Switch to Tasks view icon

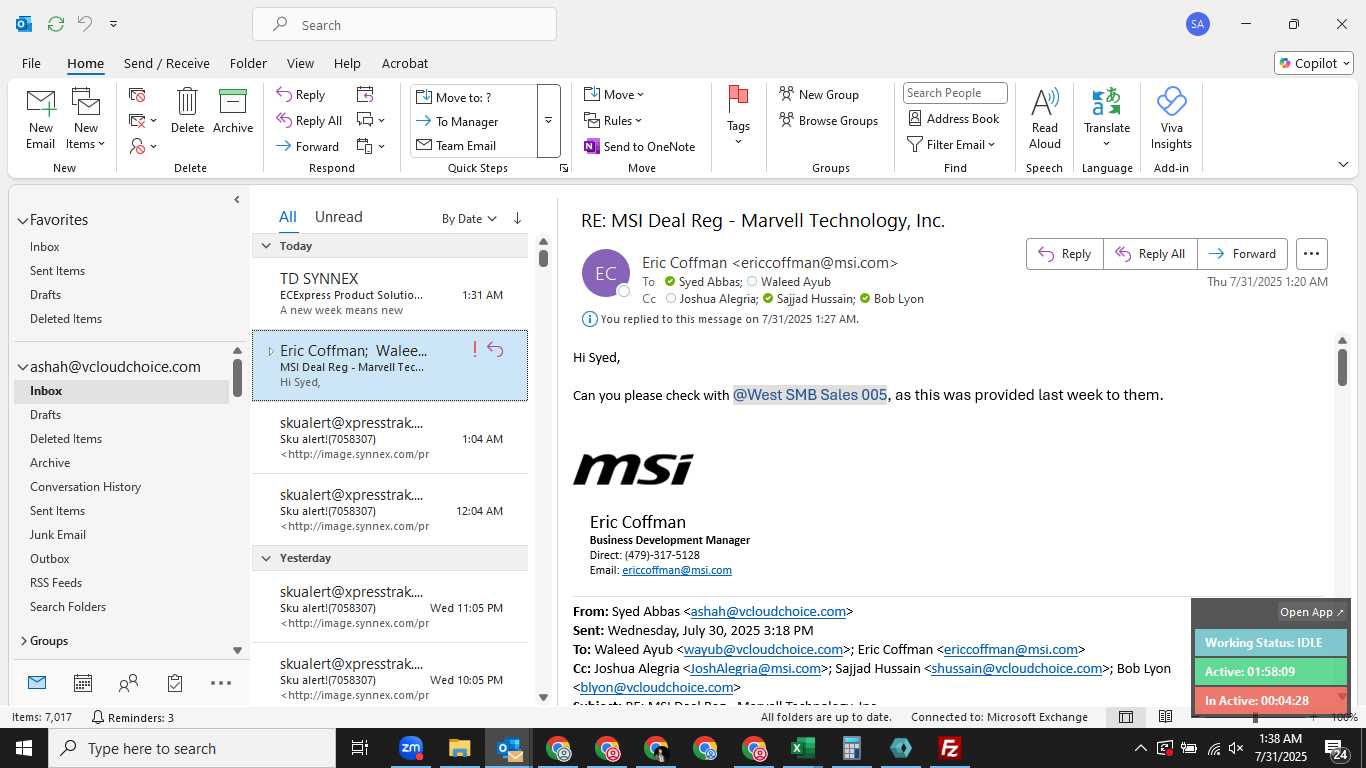[175, 683]
